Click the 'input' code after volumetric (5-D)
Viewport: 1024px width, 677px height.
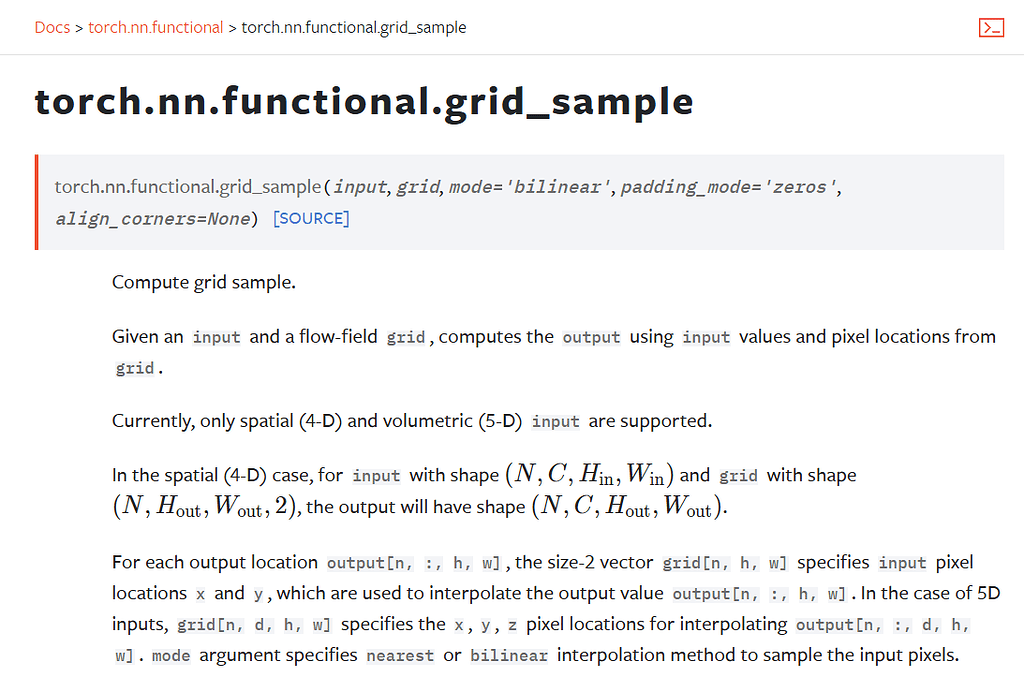pyautogui.click(x=555, y=422)
